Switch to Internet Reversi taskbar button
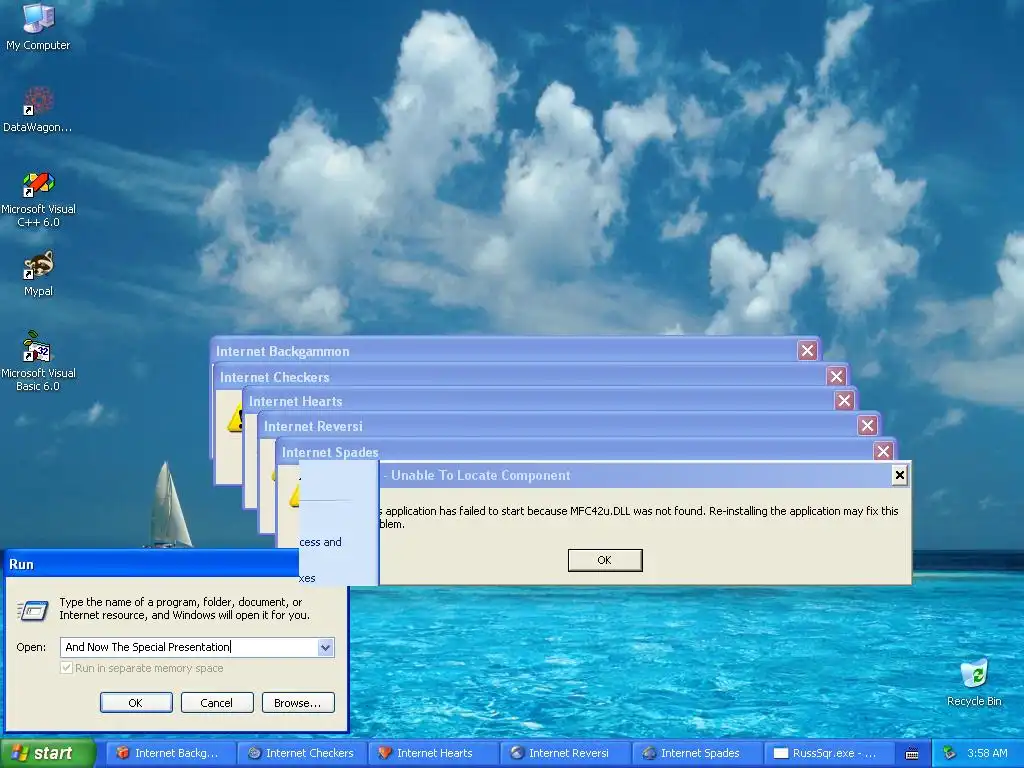The image size is (1024, 768). 566,753
